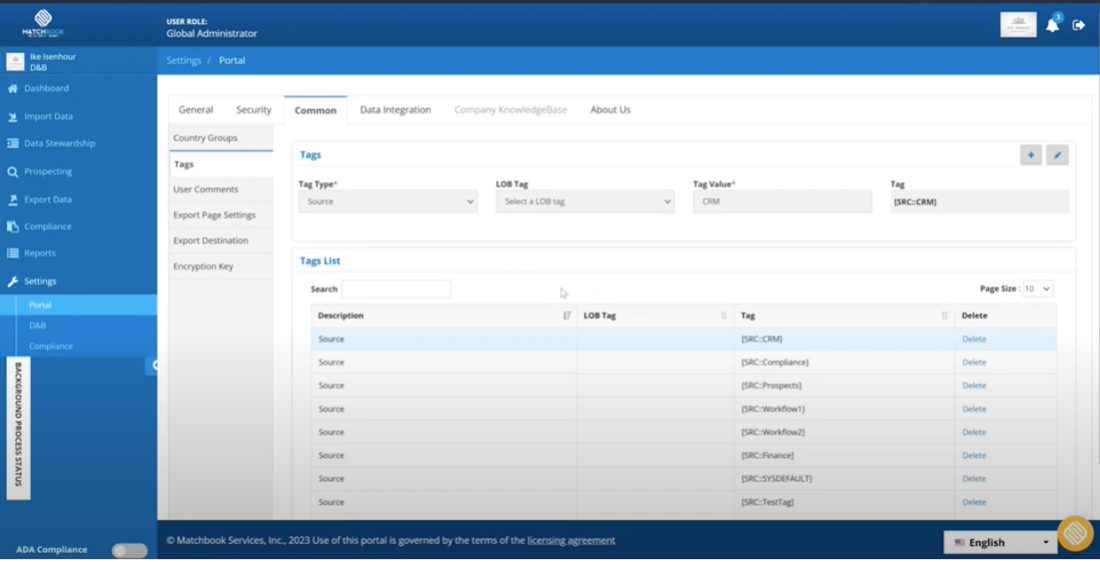
Task: Delete the [SRC::Workflow1] tag
Action: point(974,409)
